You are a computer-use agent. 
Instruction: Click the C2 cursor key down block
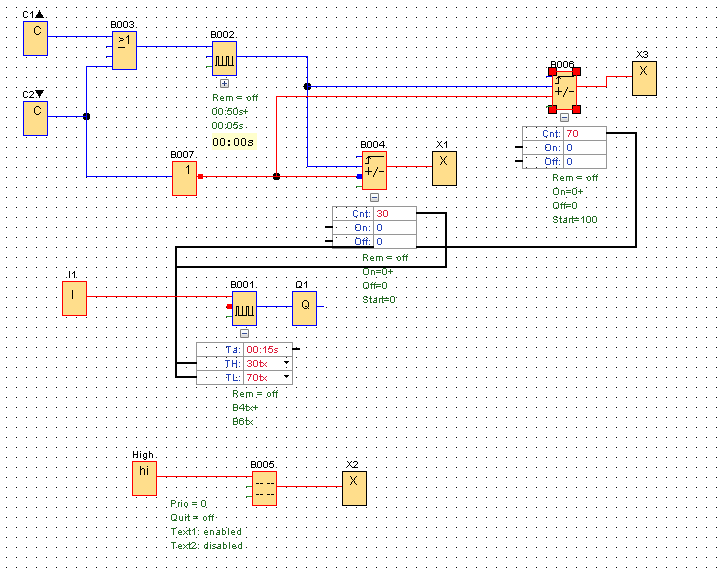coord(36,117)
